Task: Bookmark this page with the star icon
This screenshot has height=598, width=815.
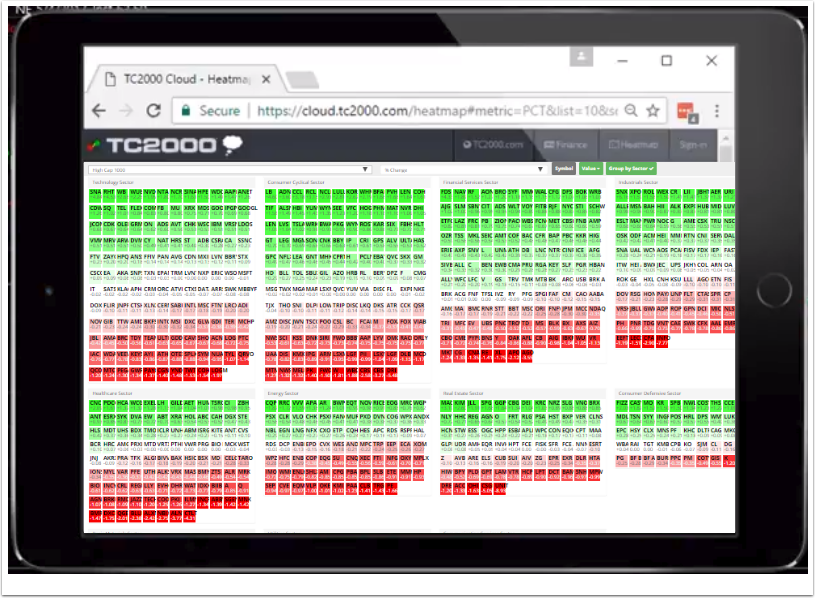Action: pyautogui.click(x=653, y=110)
